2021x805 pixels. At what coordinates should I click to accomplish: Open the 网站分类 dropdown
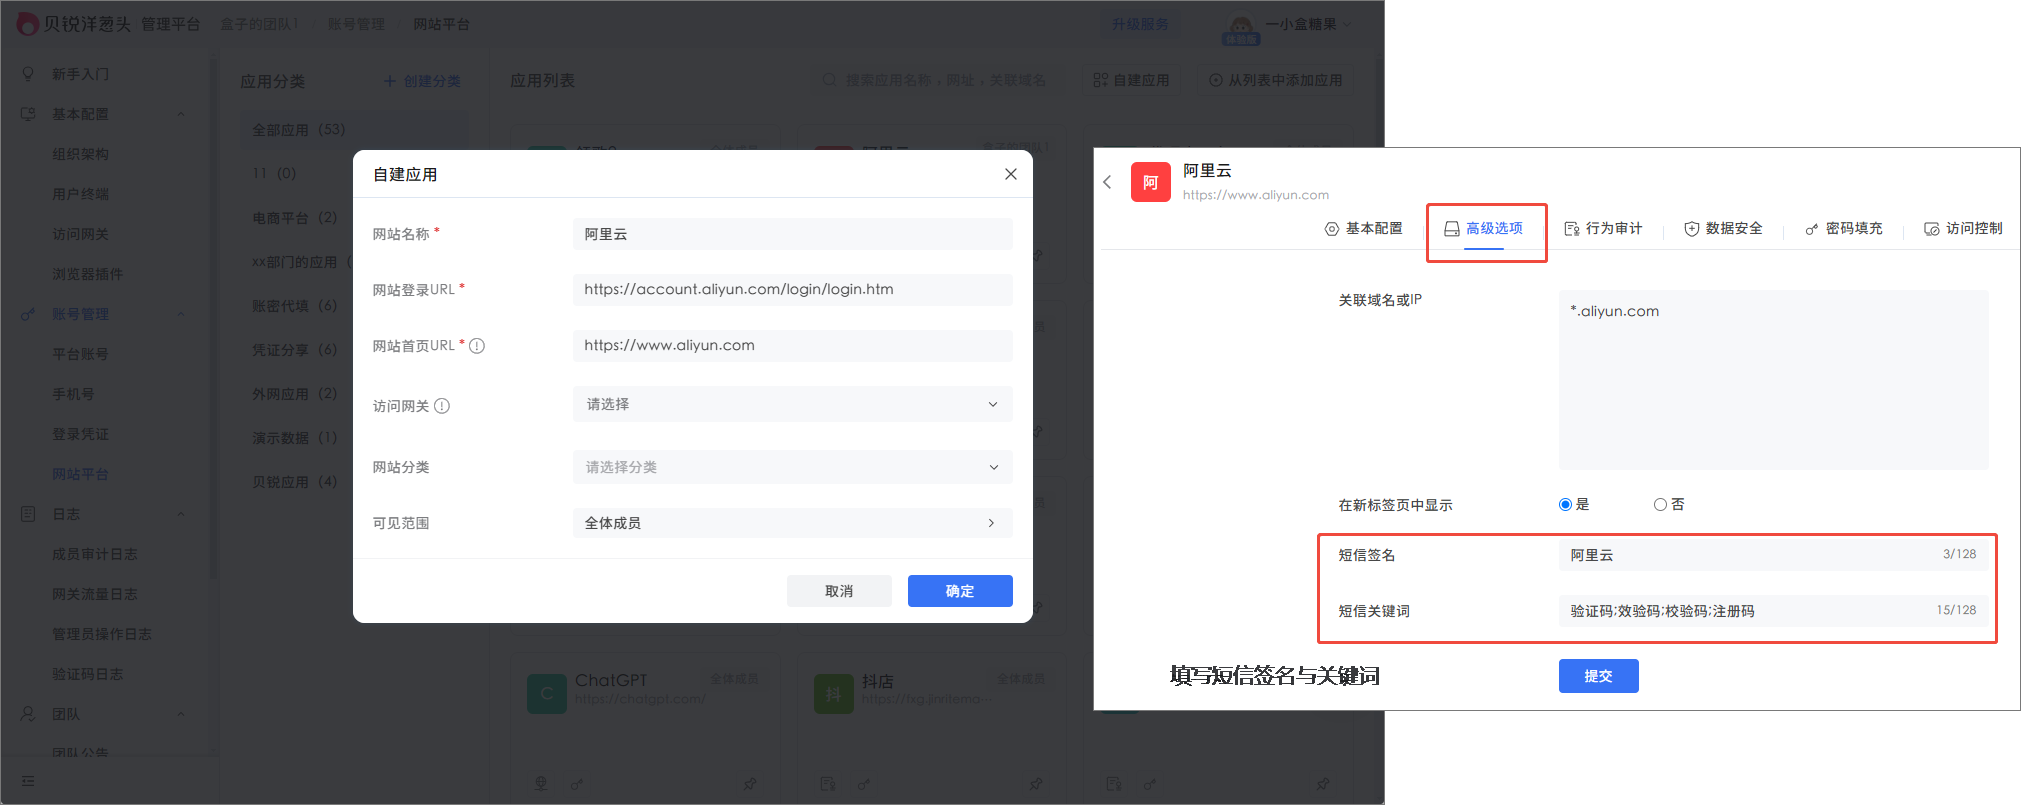[792, 467]
